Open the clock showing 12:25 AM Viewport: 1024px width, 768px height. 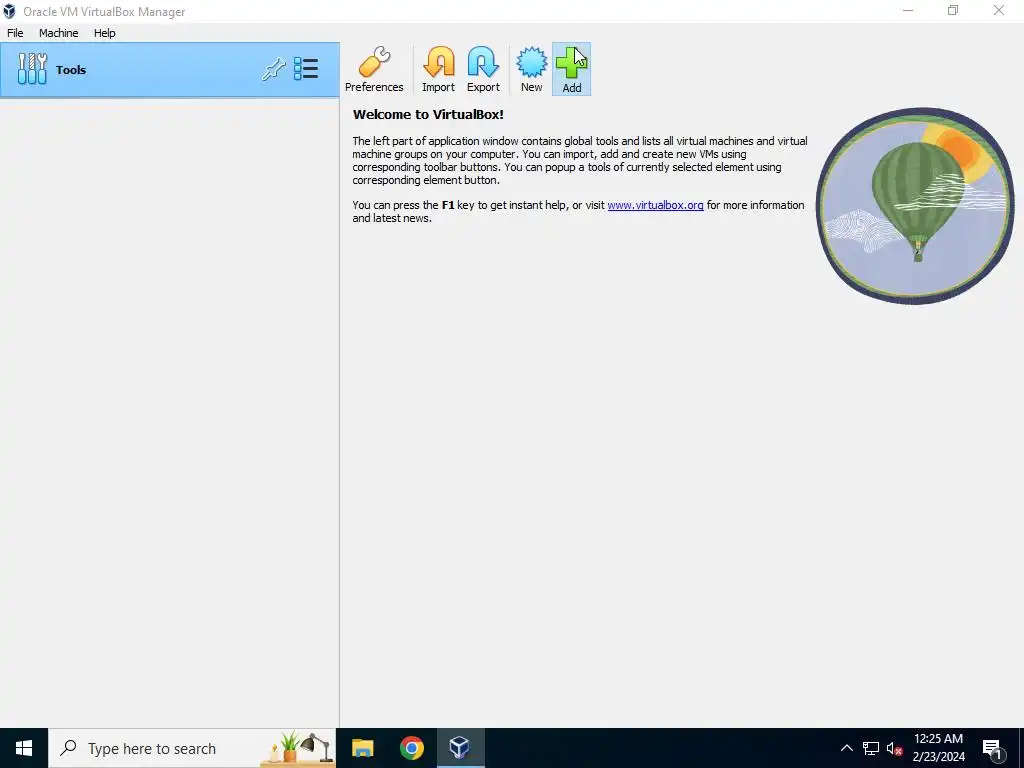tap(938, 748)
